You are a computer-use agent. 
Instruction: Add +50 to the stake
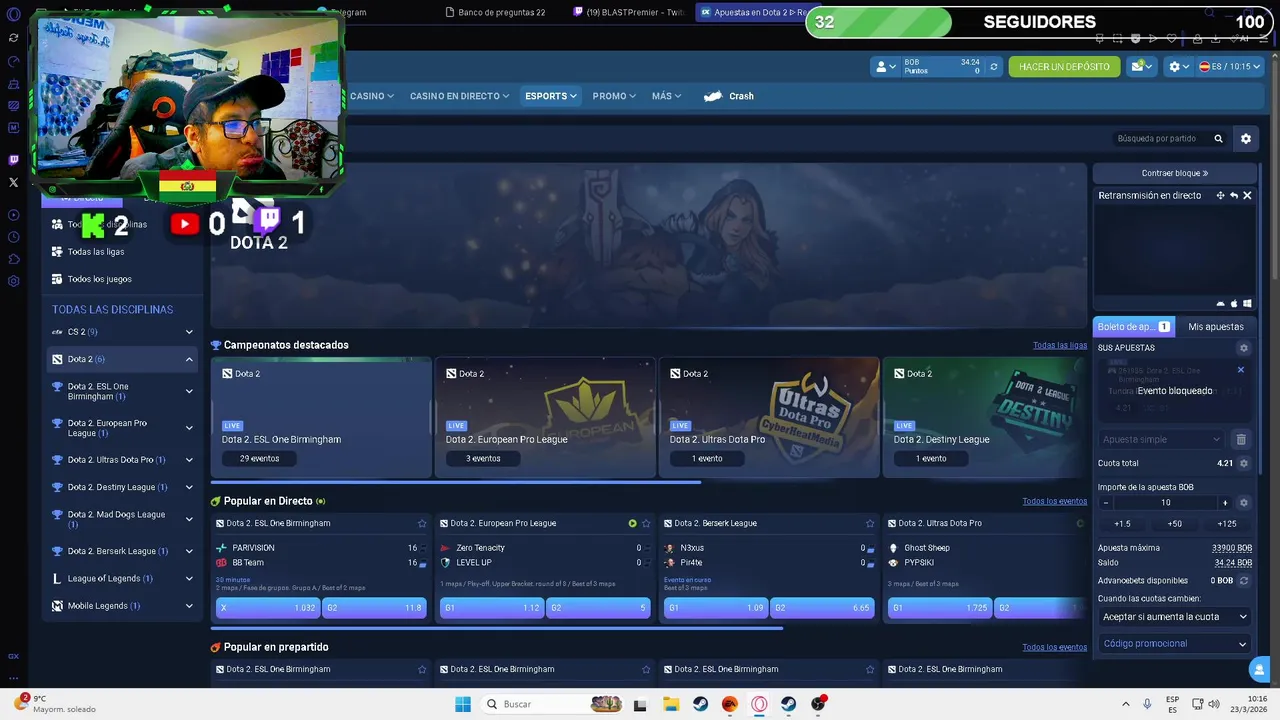[1174, 523]
